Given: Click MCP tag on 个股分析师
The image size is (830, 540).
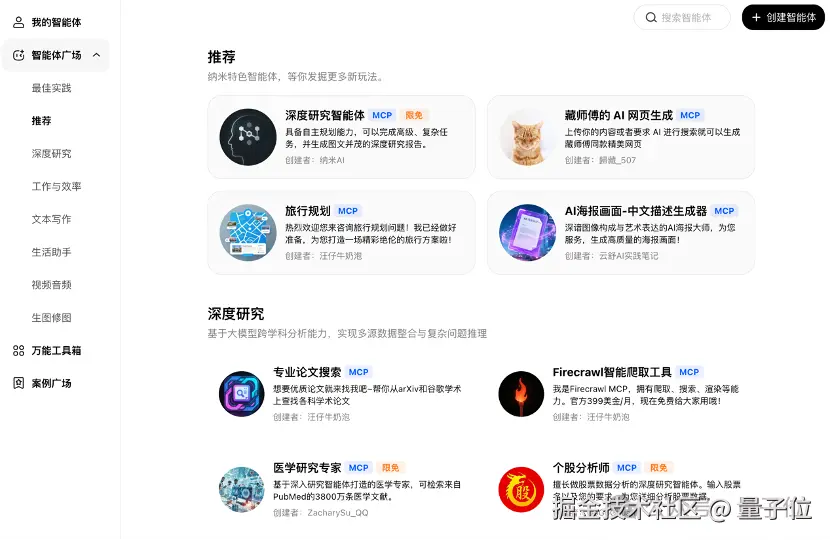Looking at the screenshot, I should tap(627, 468).
